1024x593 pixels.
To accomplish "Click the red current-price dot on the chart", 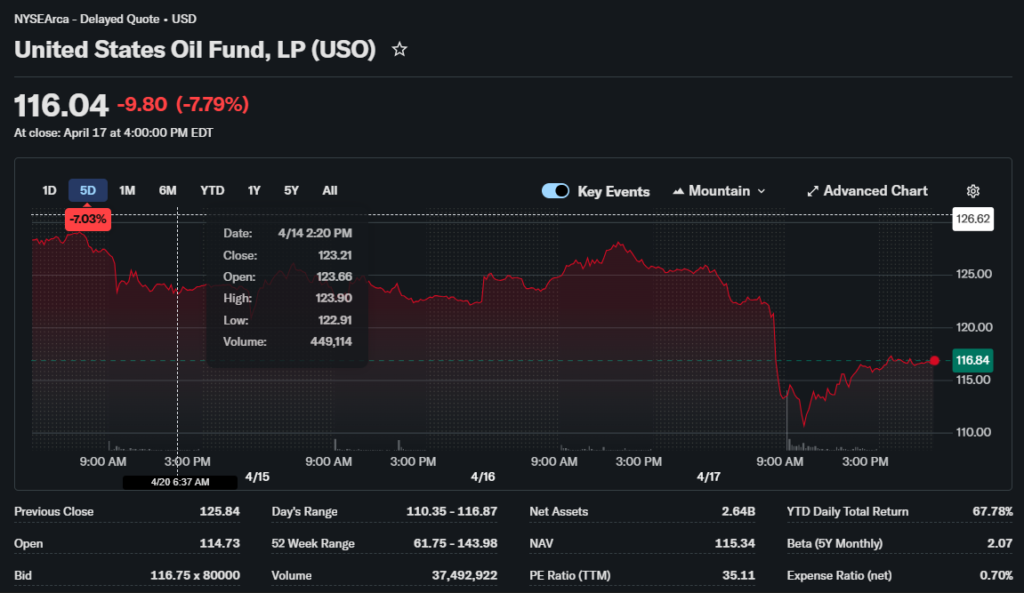I will point(934,360).
